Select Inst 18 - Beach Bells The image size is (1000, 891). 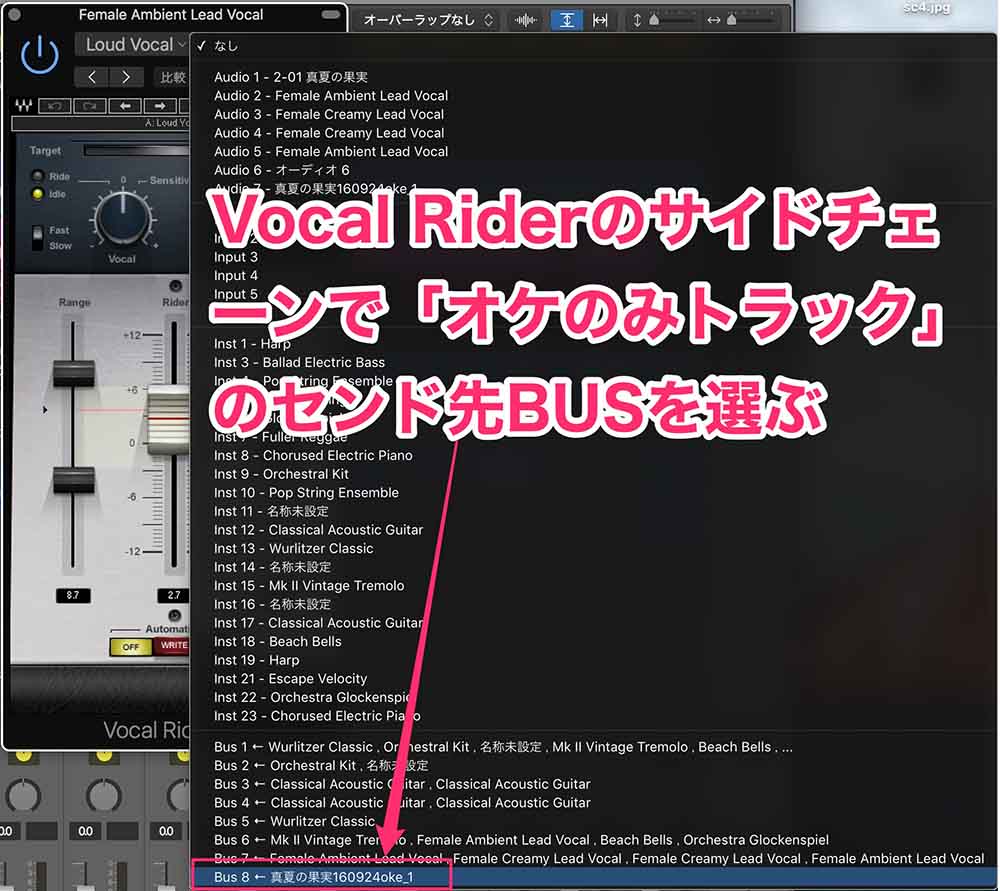coord(593,642)
